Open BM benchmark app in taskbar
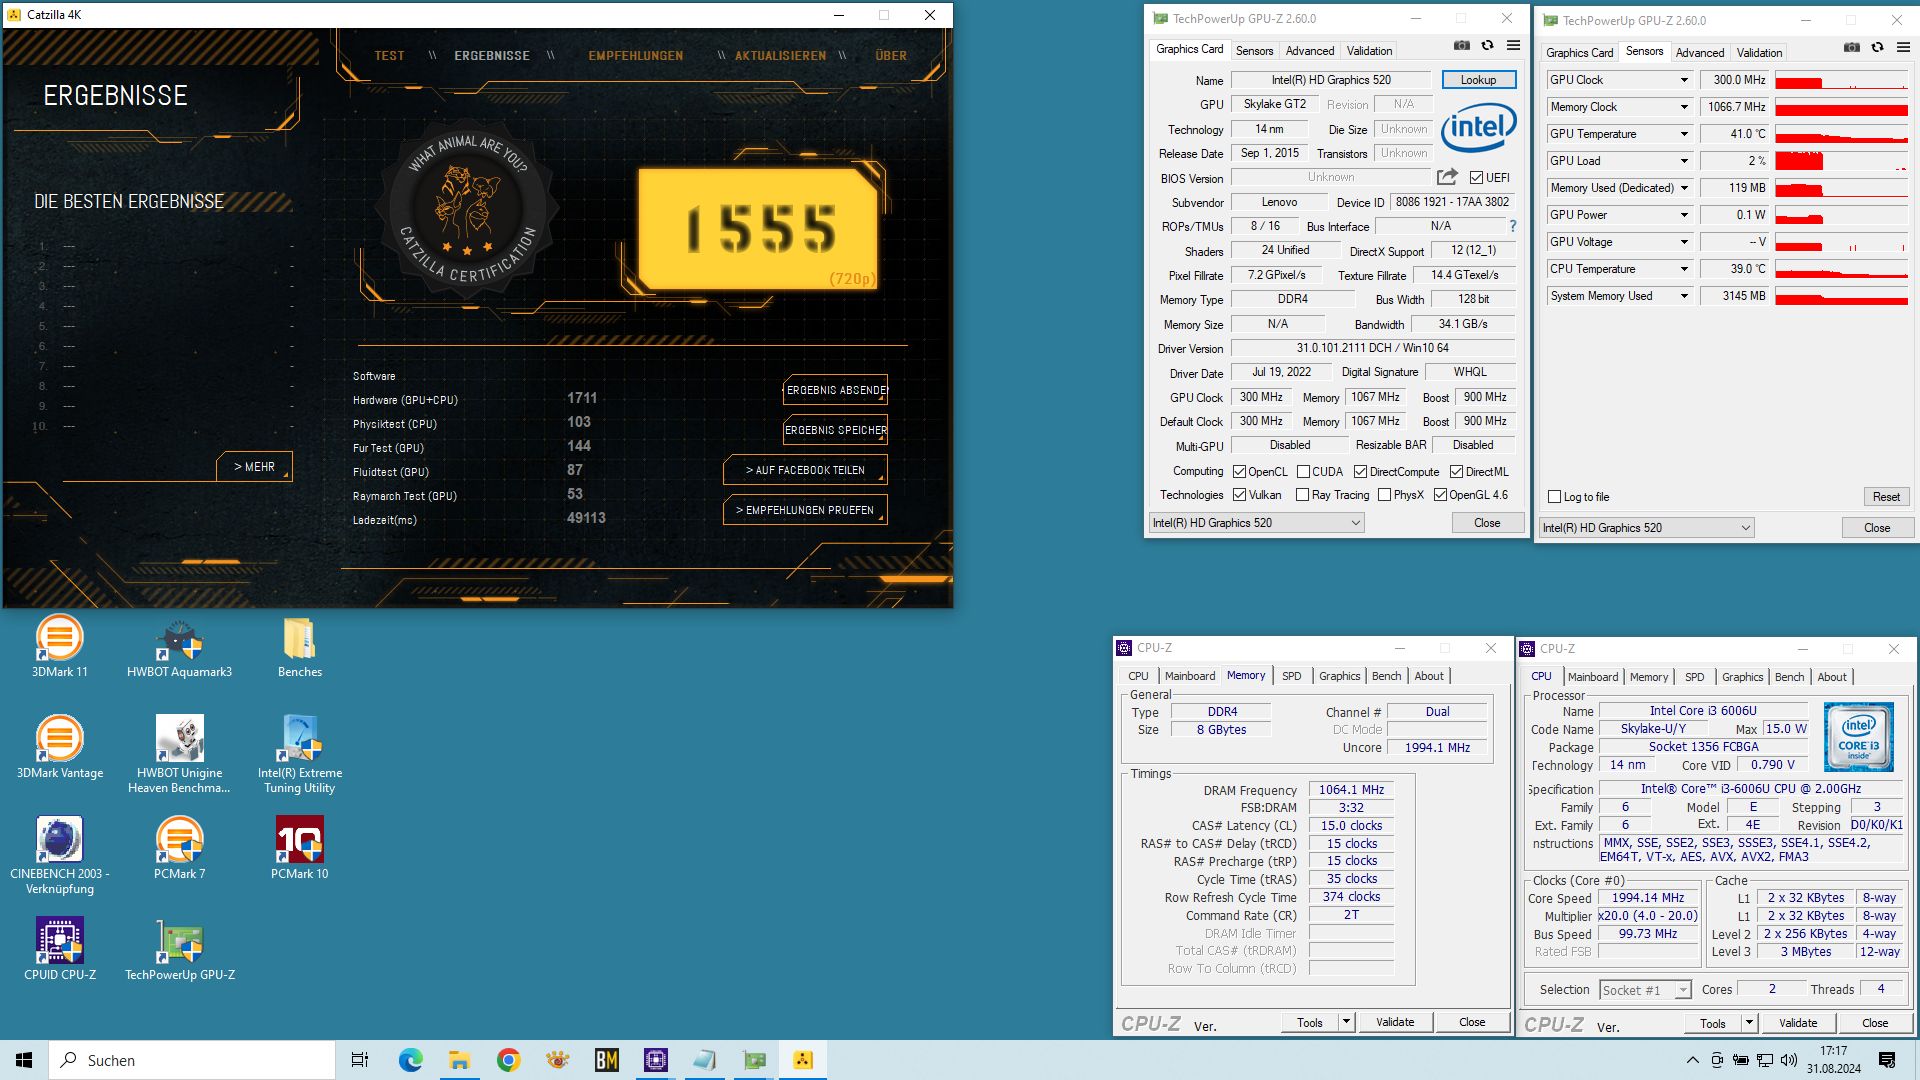 [x=607, y=1060]
